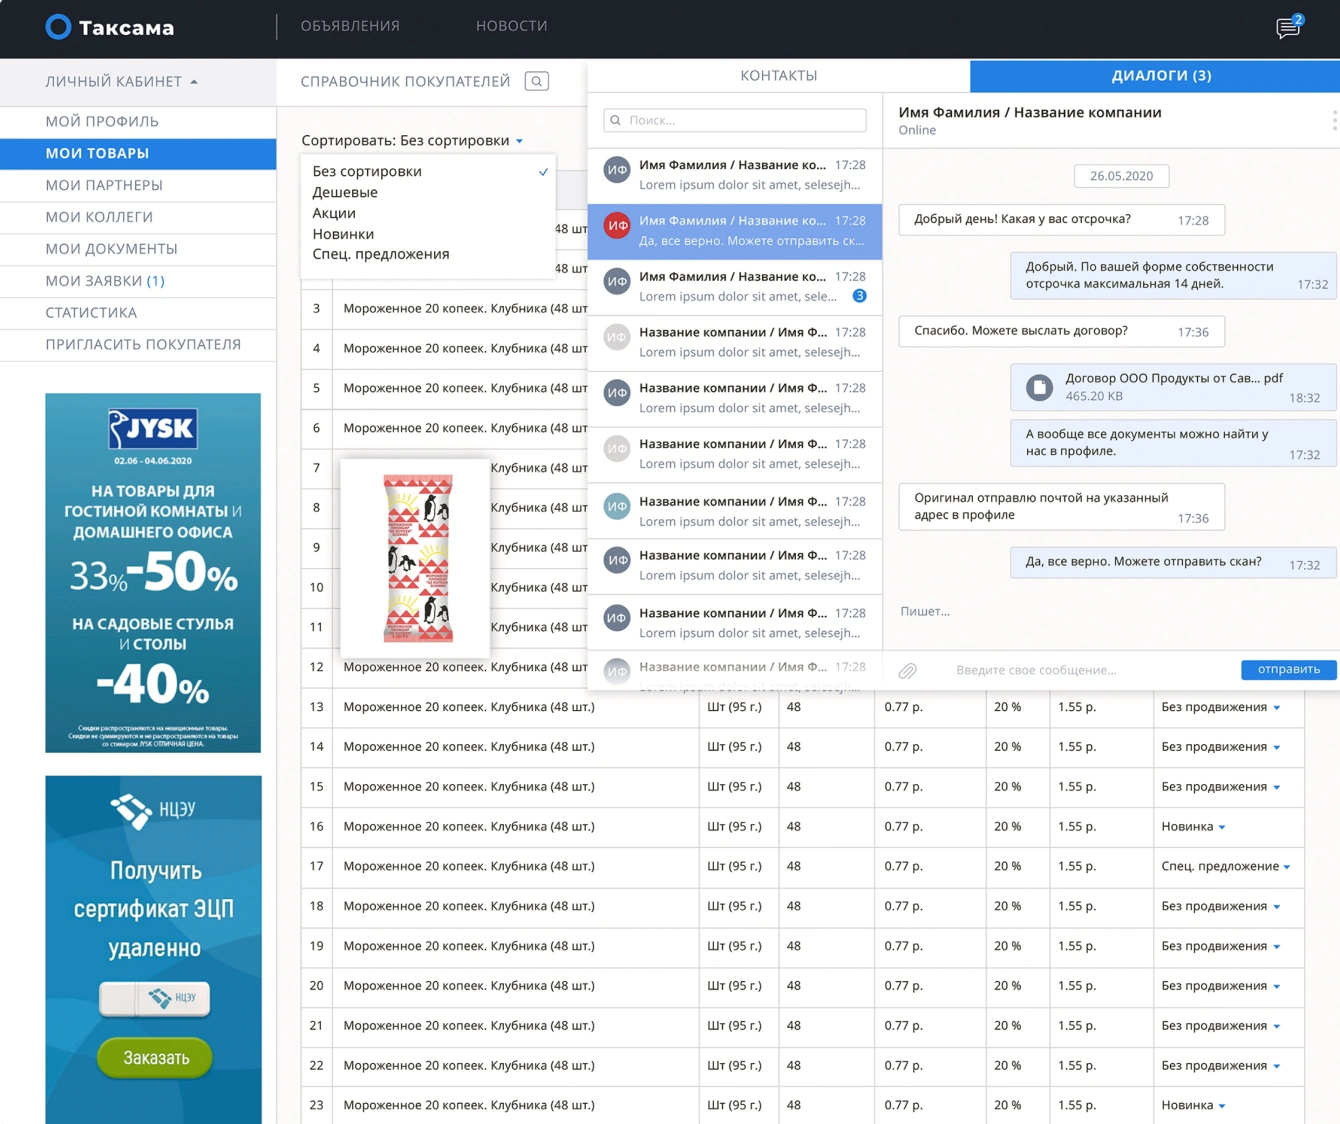Click the magnifier icon in chat search
Image resolution: width=1340 pixels, height=1124 pixels.
tap(616, 120)
